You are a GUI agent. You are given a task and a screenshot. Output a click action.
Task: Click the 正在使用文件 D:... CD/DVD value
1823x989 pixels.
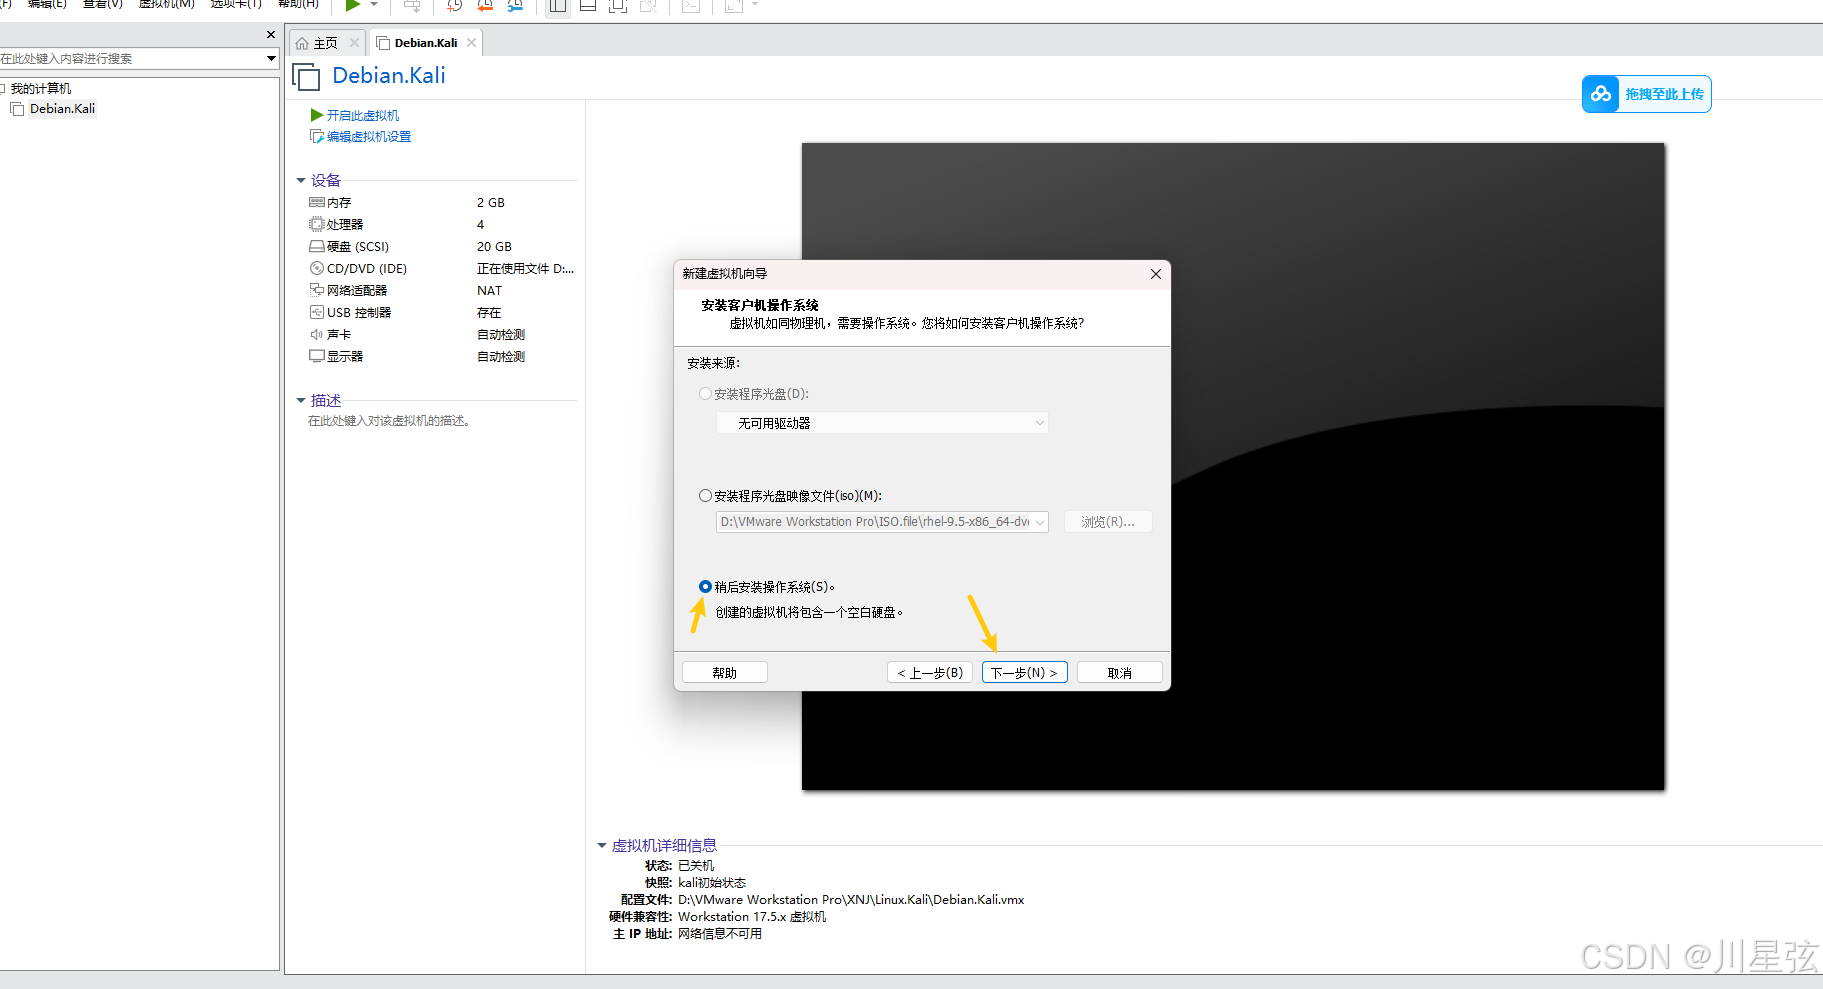(x=525, y=269)
